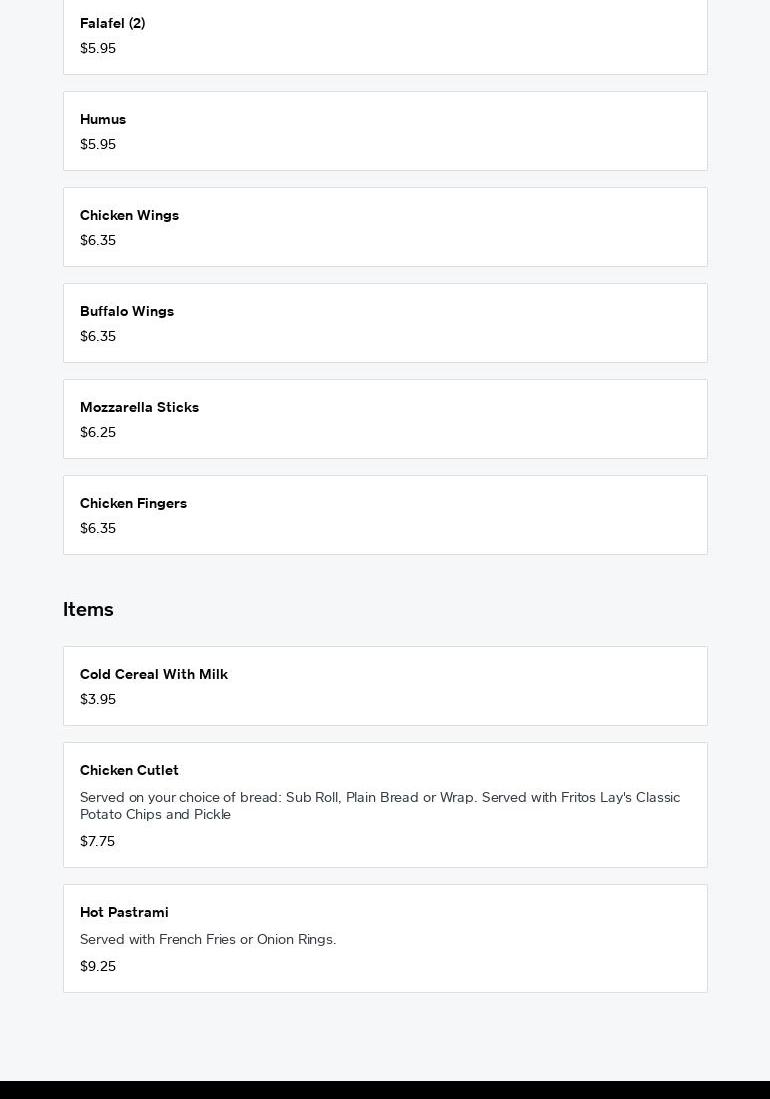Open the Falafel (2) menu item

tap(112, 23)
